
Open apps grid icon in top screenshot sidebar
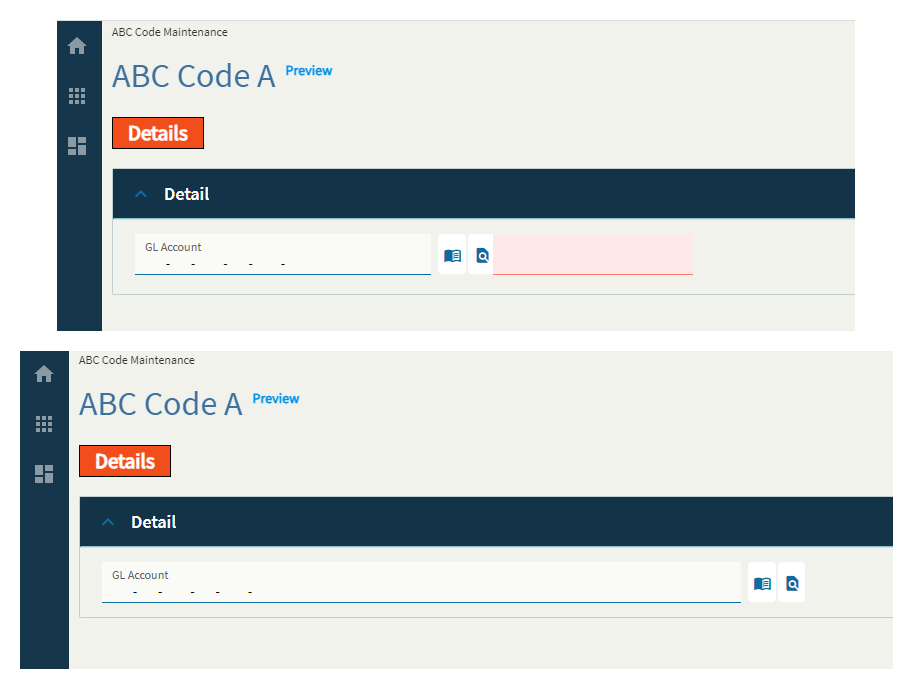point(77,96)
